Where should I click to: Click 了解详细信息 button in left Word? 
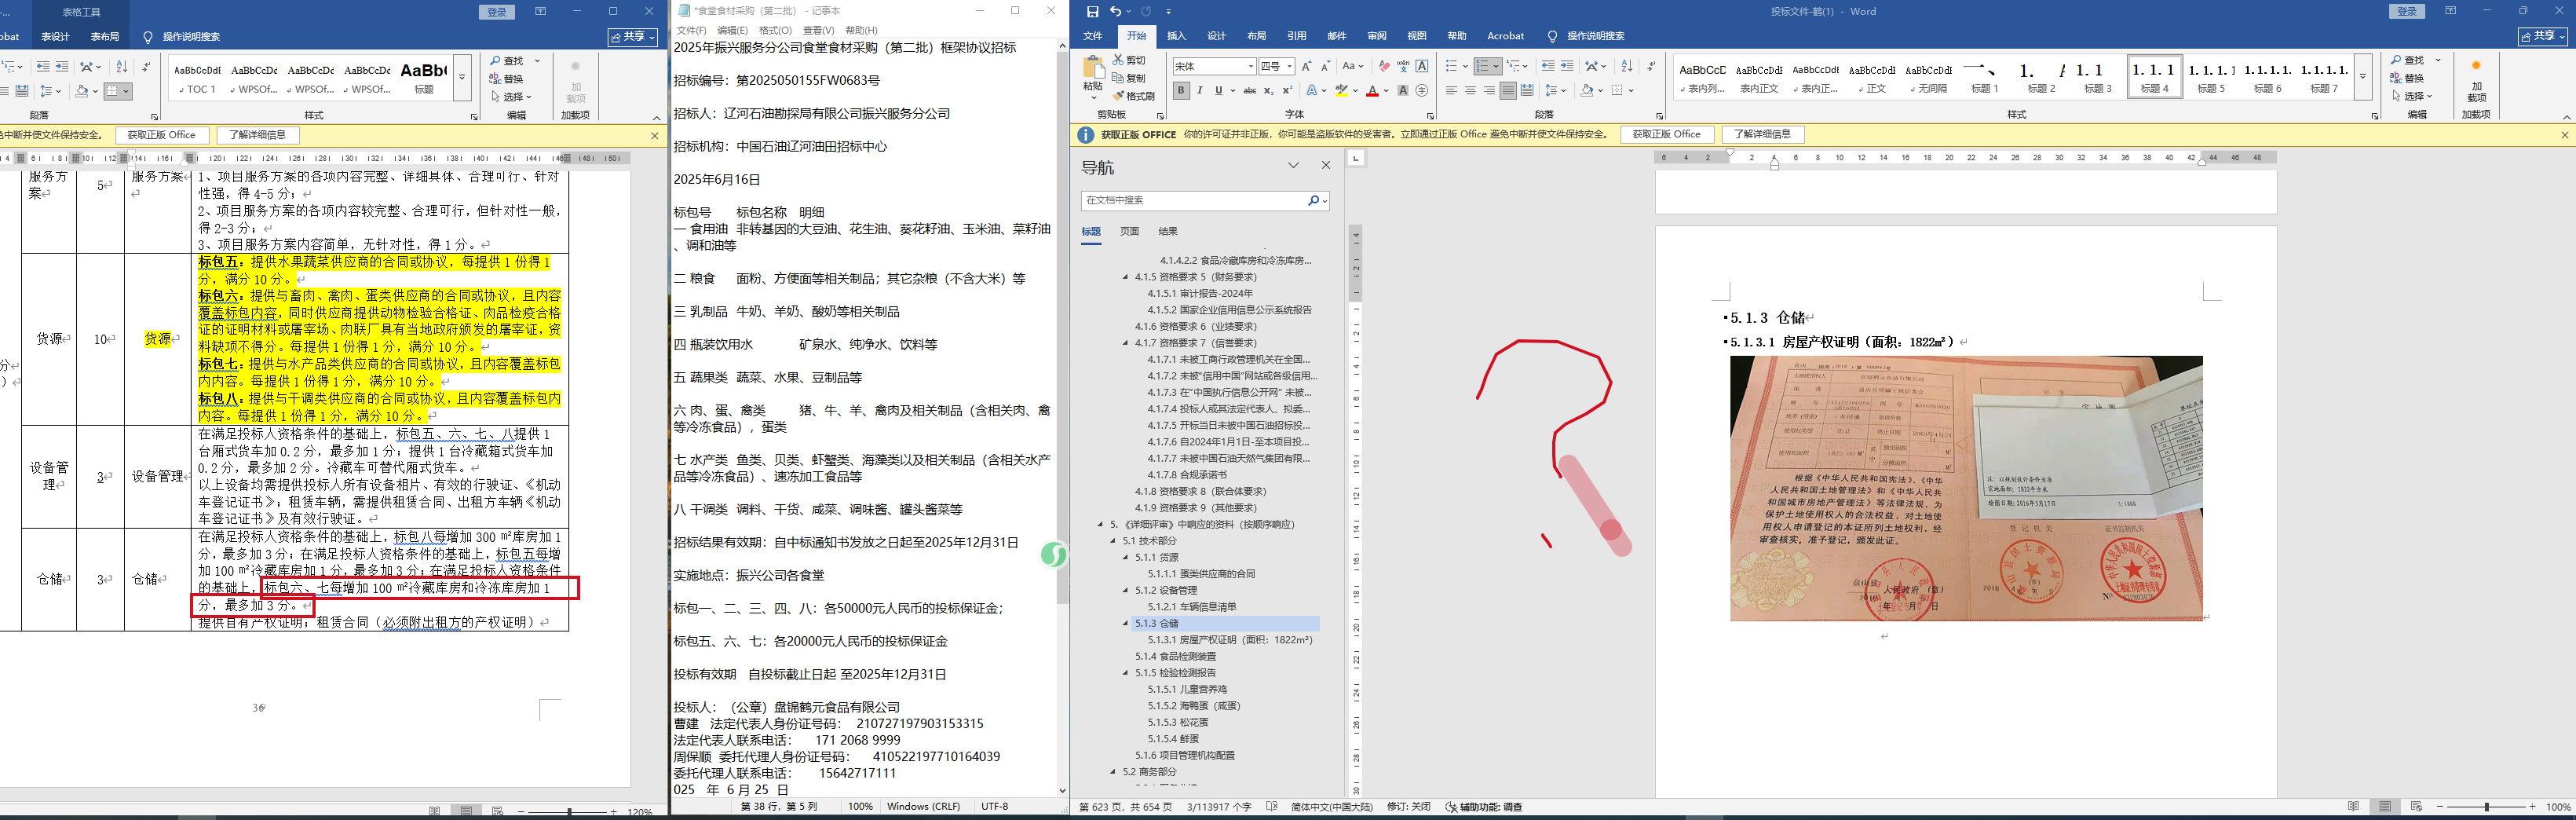coord(257,135)
